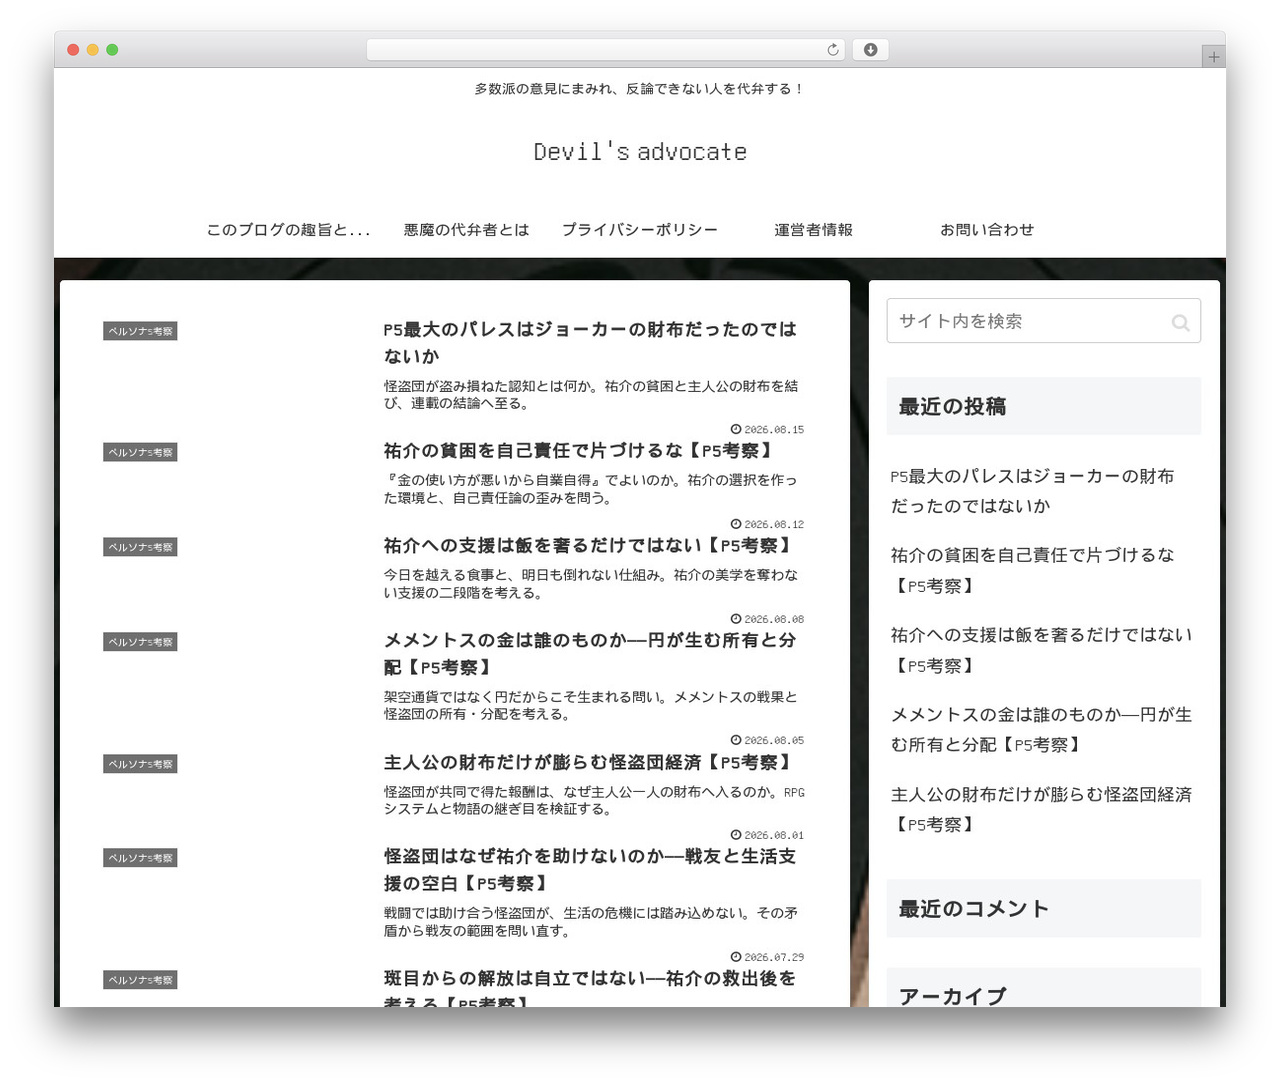The height and width of the screenshot is (1084, 1280).
Task: Open article 祐介への支援は飯を奢るだけではない in main list
Action: click(590, 546)
